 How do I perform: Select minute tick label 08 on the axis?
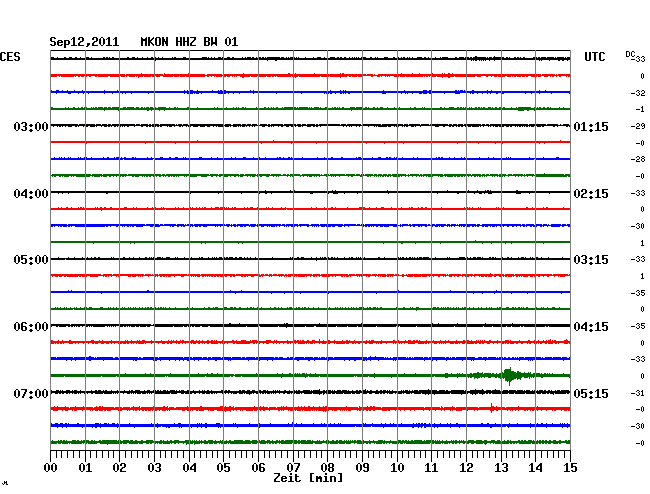327,468
